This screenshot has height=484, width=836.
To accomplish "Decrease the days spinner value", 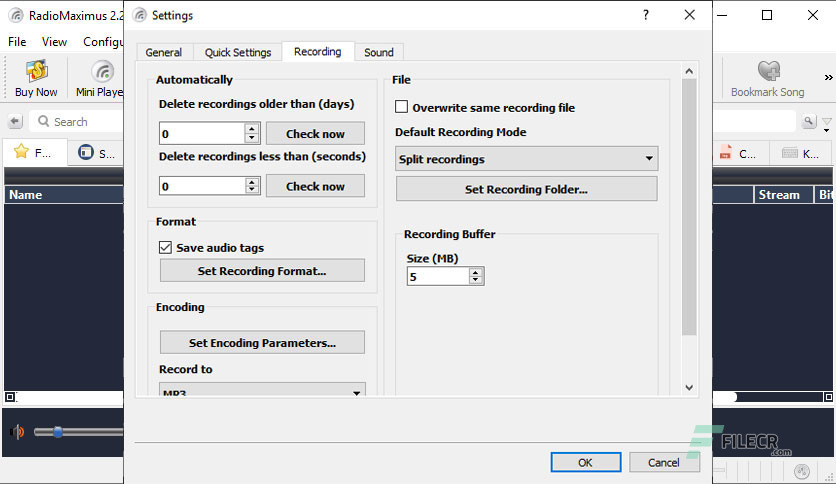I will point(252,138).
